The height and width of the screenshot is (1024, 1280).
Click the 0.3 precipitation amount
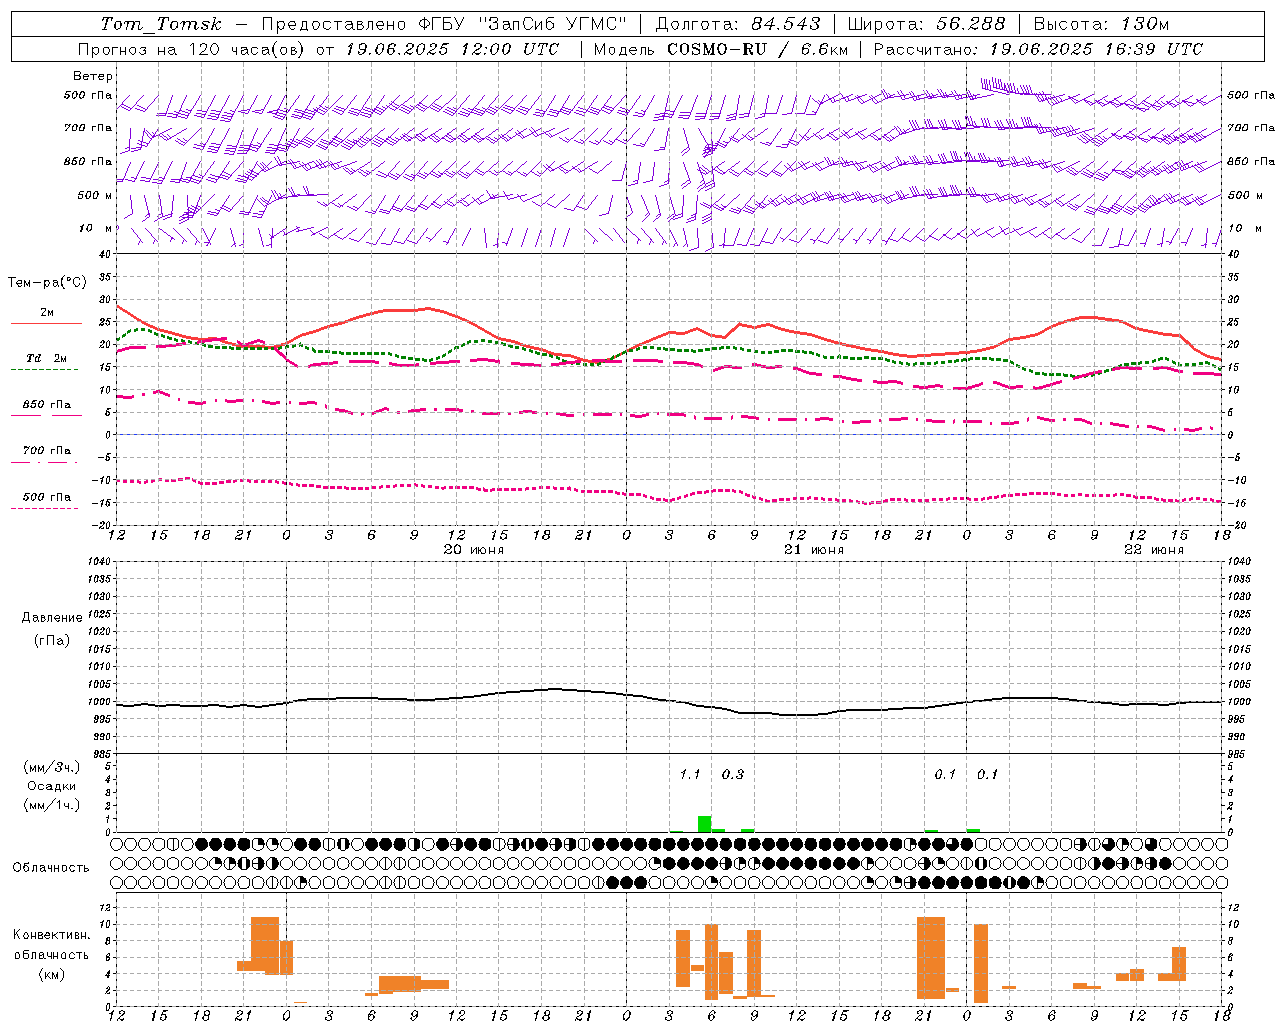(x=733, y=775)
